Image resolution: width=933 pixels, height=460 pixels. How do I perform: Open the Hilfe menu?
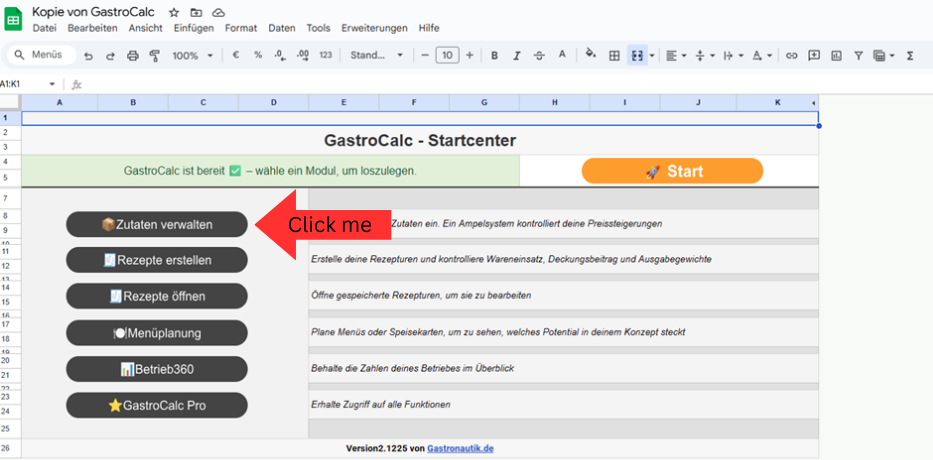tap(428, 28)
